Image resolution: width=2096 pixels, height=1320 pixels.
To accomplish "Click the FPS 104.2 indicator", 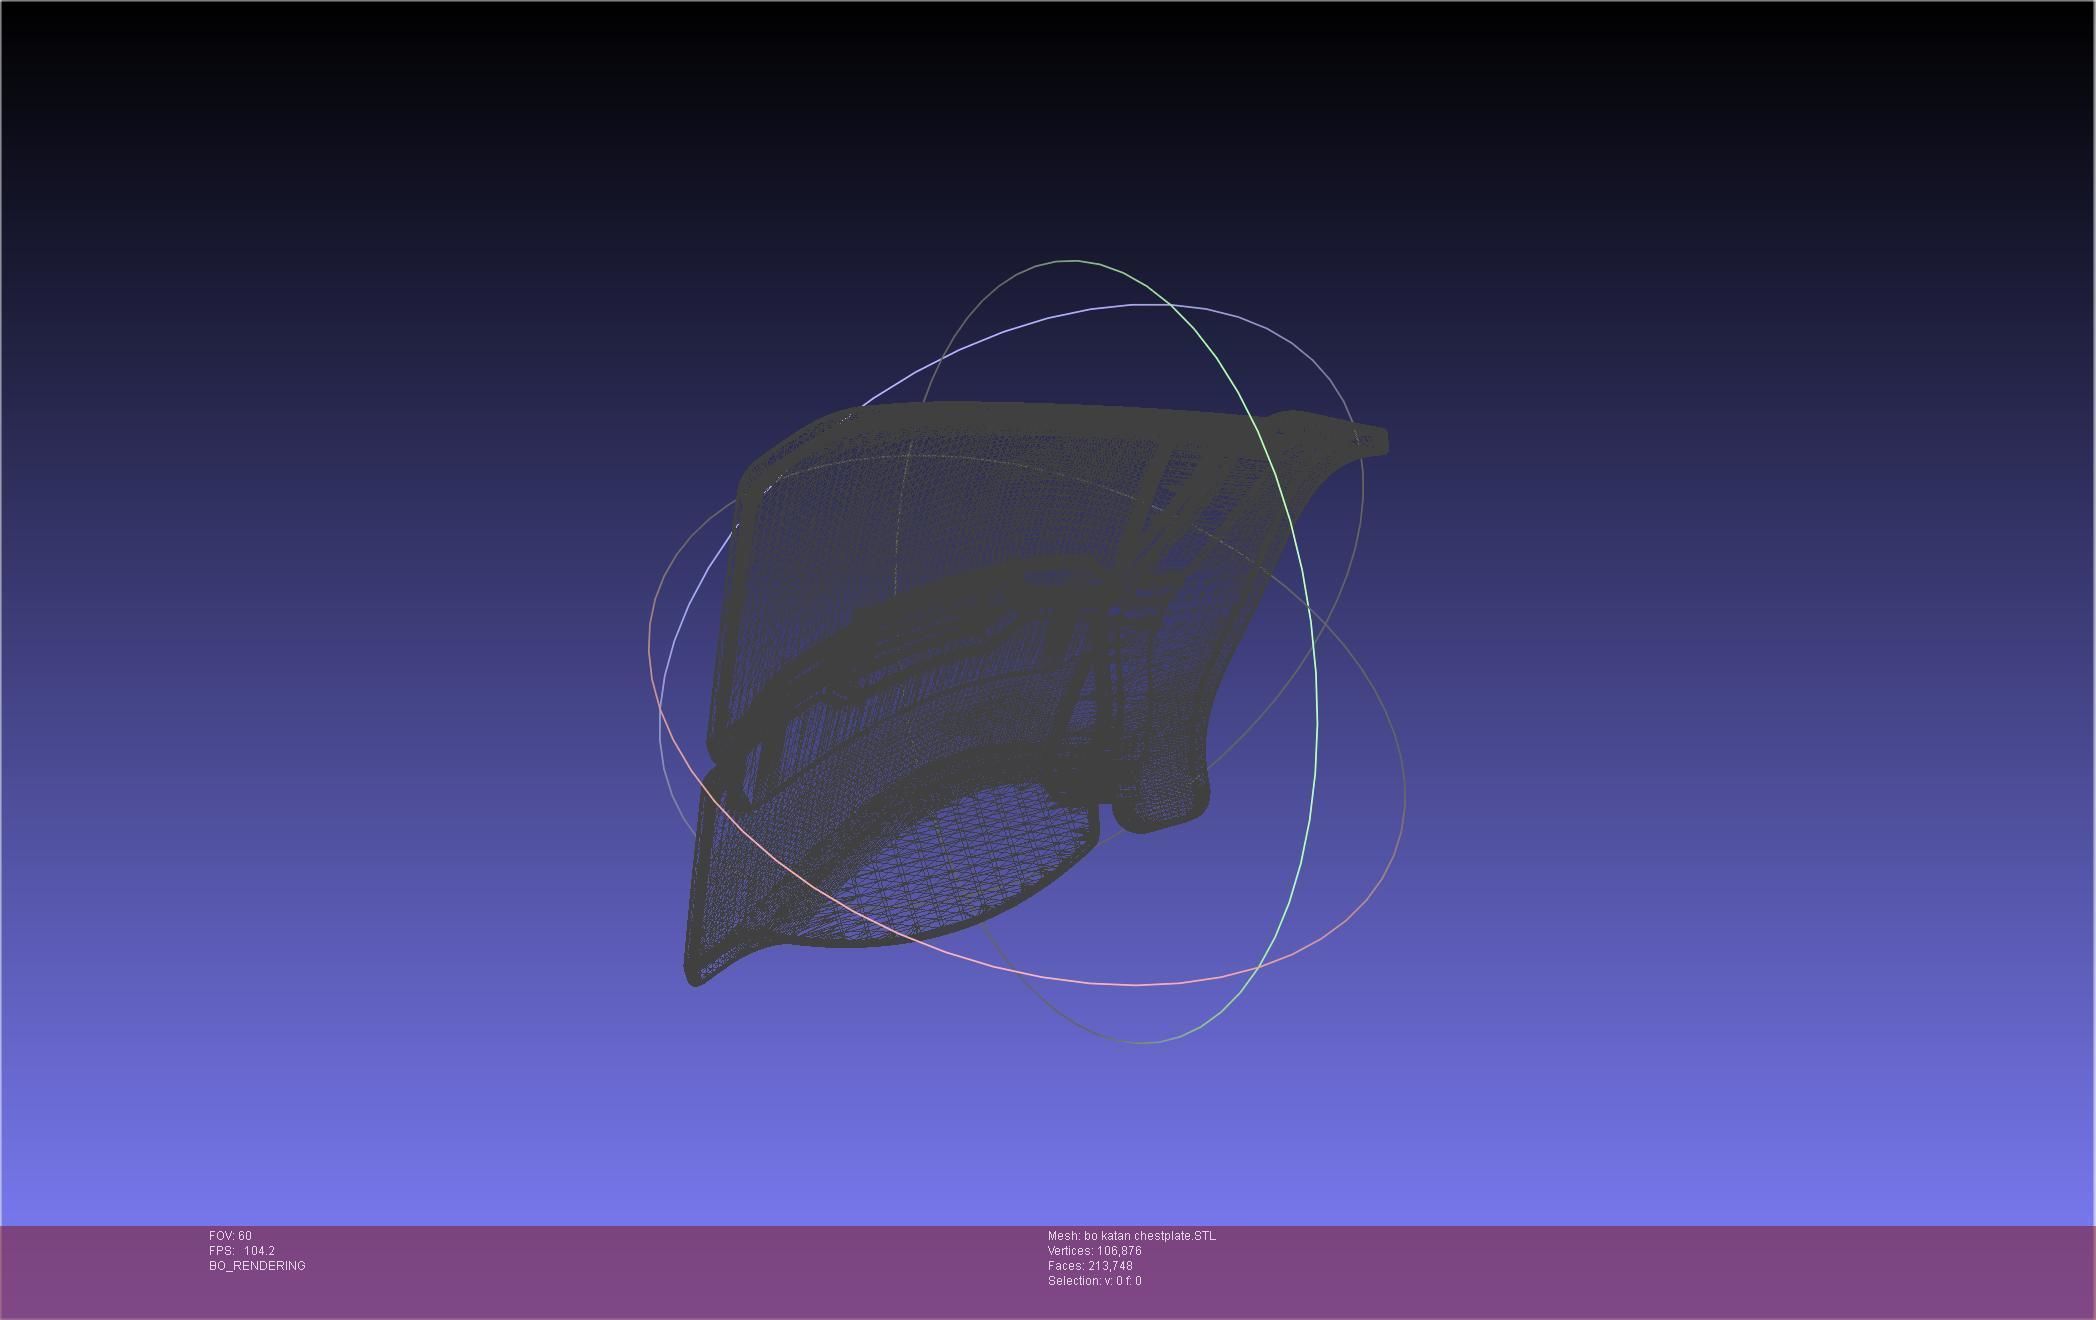I will click(241, 1251).
